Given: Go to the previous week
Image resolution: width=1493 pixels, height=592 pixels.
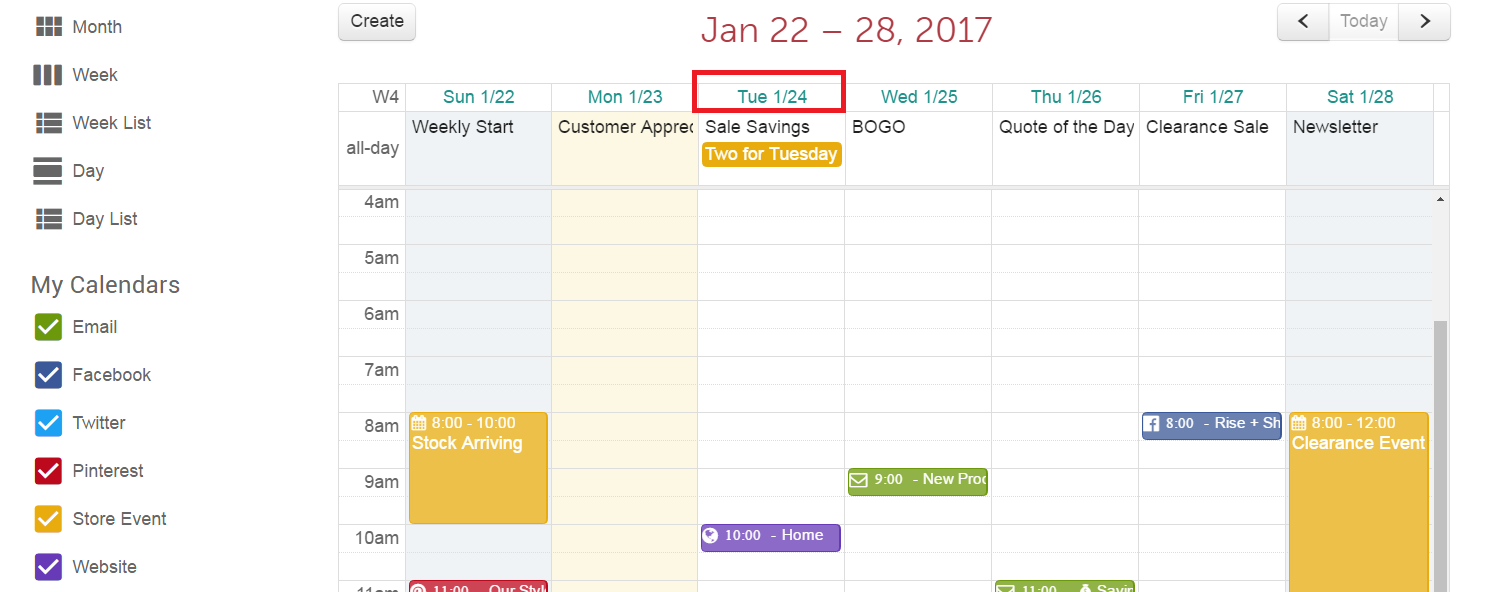Looking at the screenshot, I should tap(1303, 22).
